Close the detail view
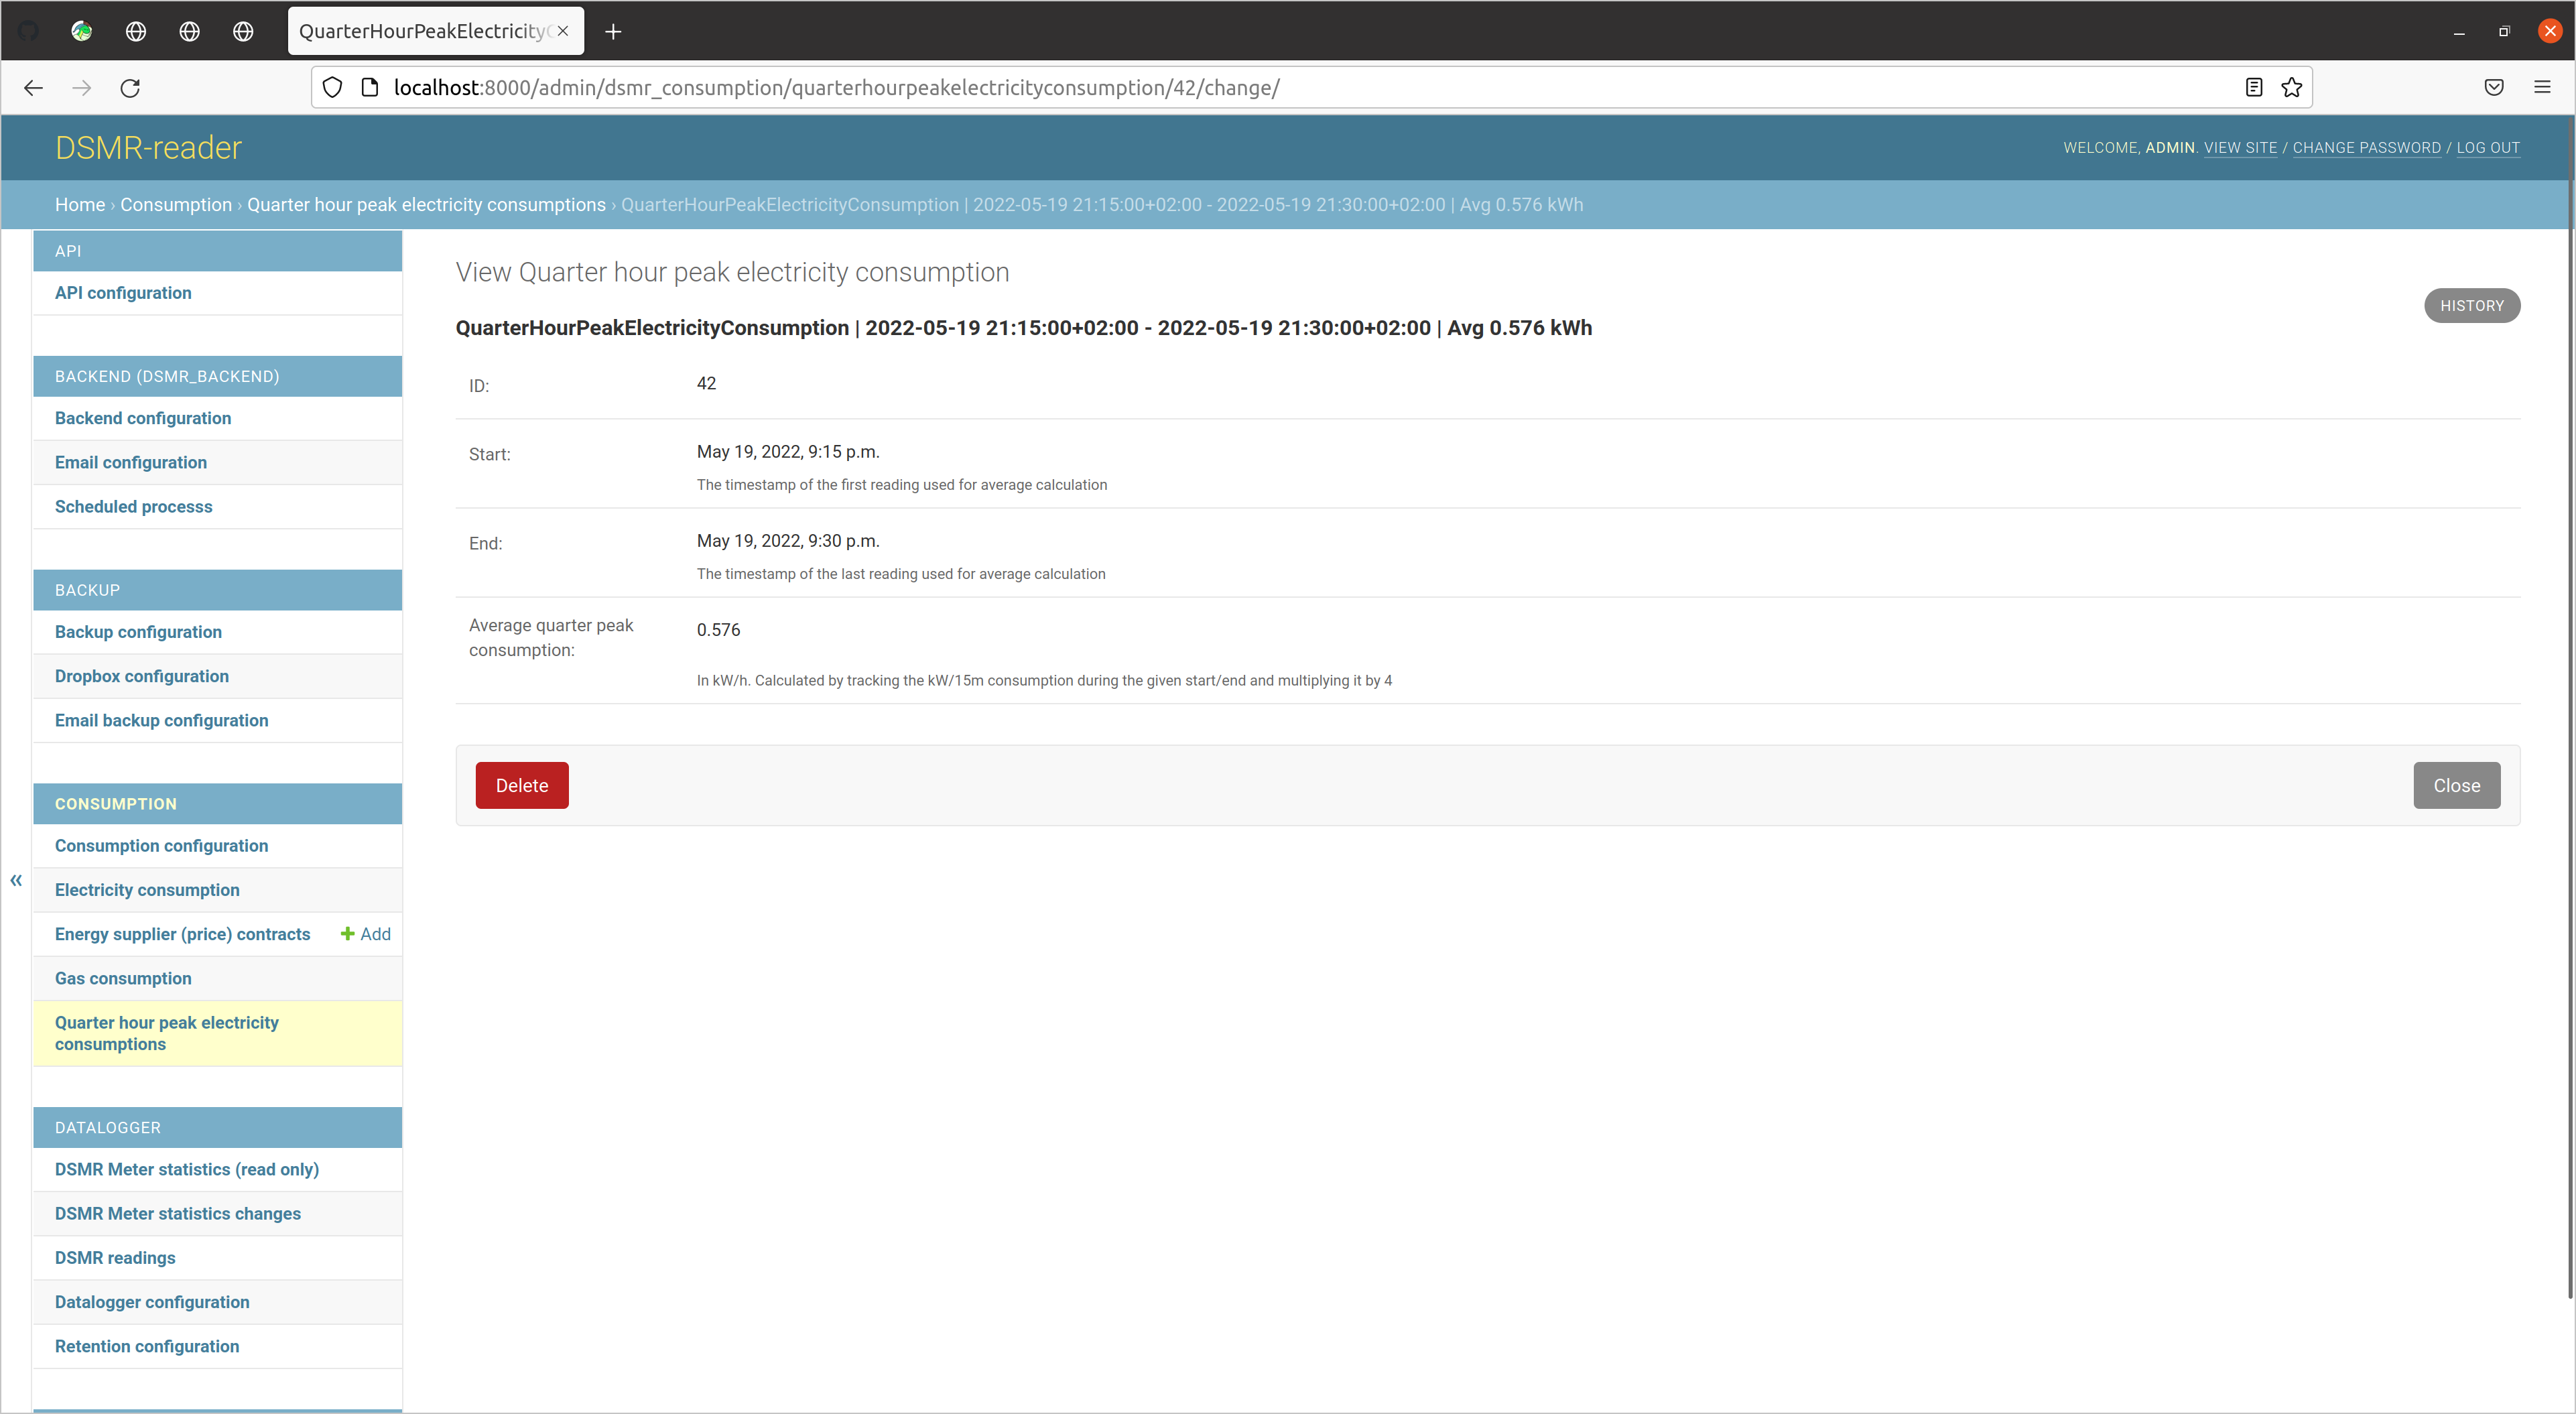 coord(2456,785)
